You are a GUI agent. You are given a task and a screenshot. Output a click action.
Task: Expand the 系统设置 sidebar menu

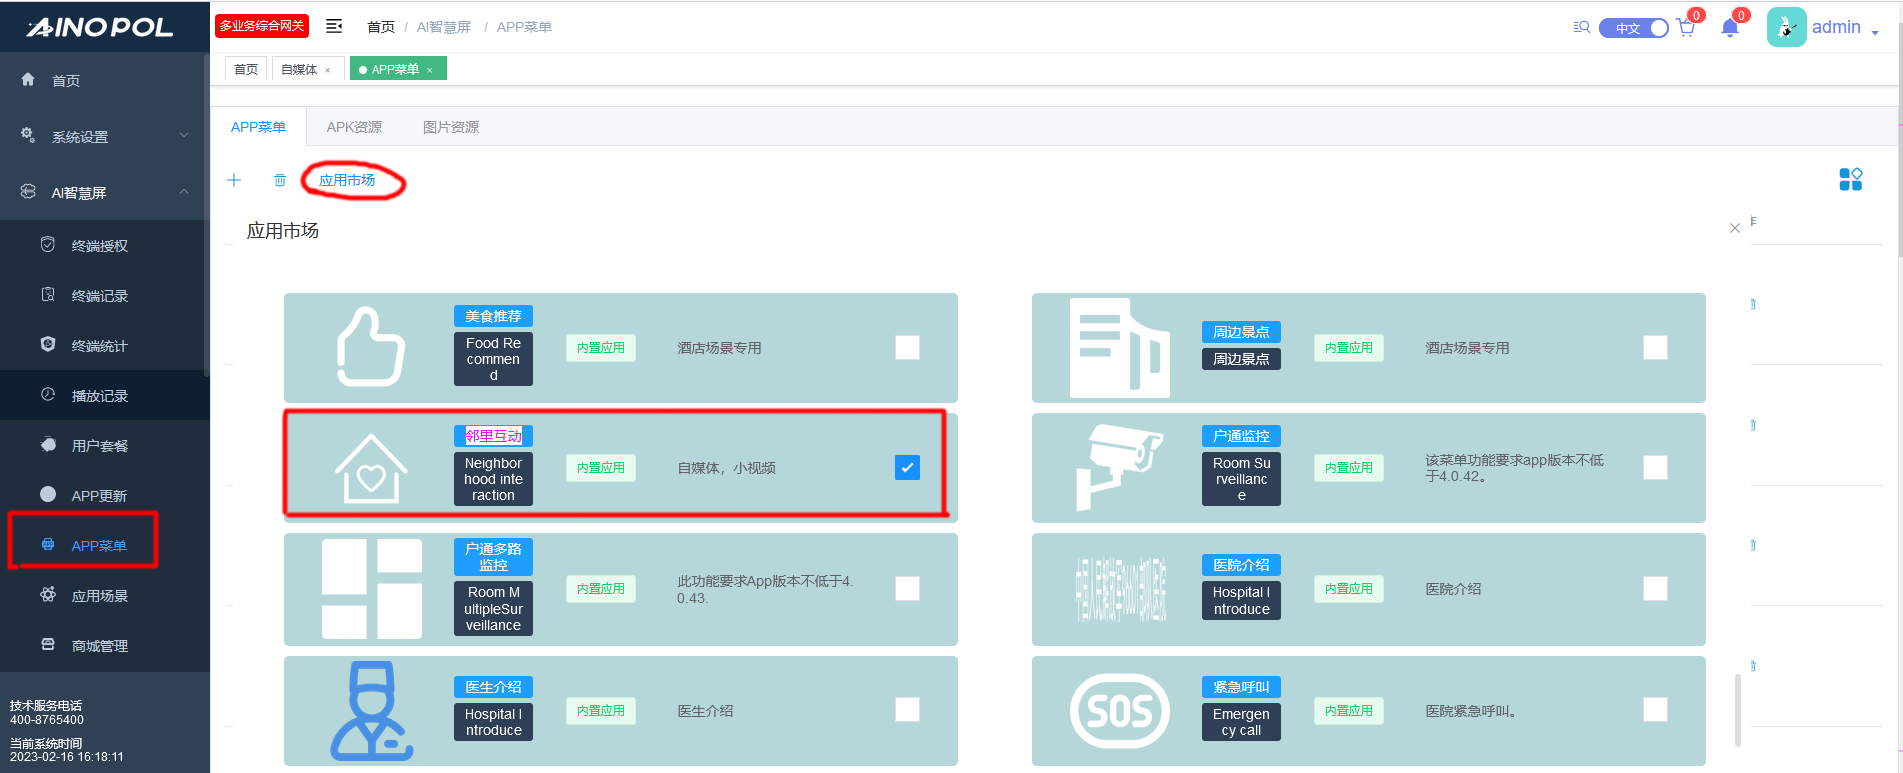pos(104,137)
